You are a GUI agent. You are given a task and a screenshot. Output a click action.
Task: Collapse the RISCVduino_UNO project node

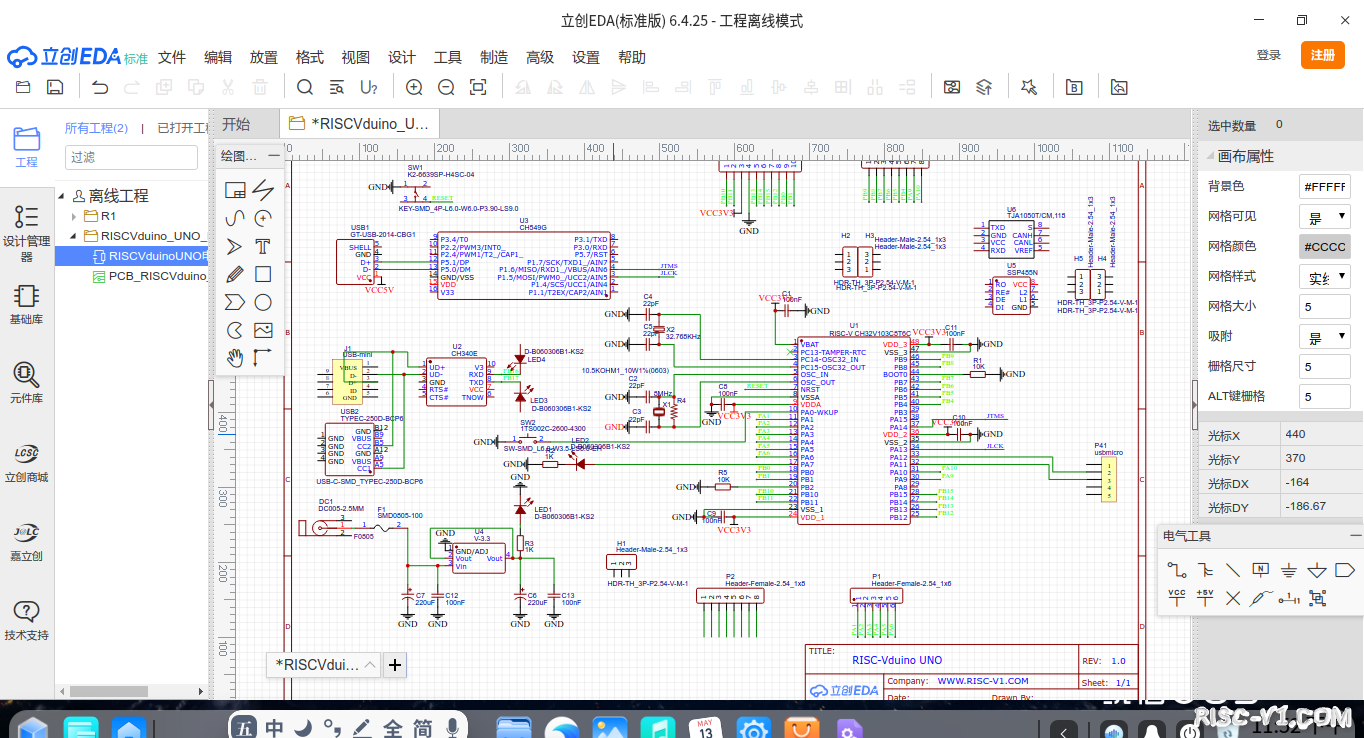pyautogui.click(x=74, y=236)
